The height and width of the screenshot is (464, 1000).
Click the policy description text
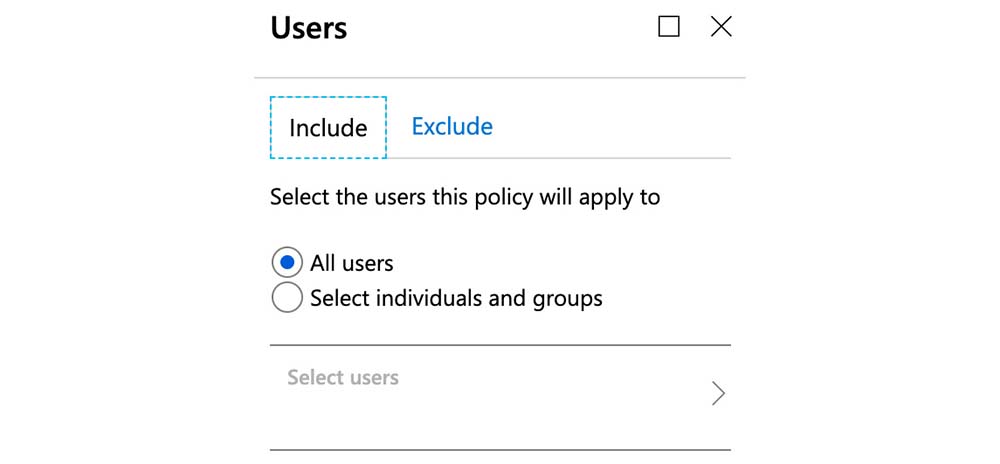click(465, 197)
